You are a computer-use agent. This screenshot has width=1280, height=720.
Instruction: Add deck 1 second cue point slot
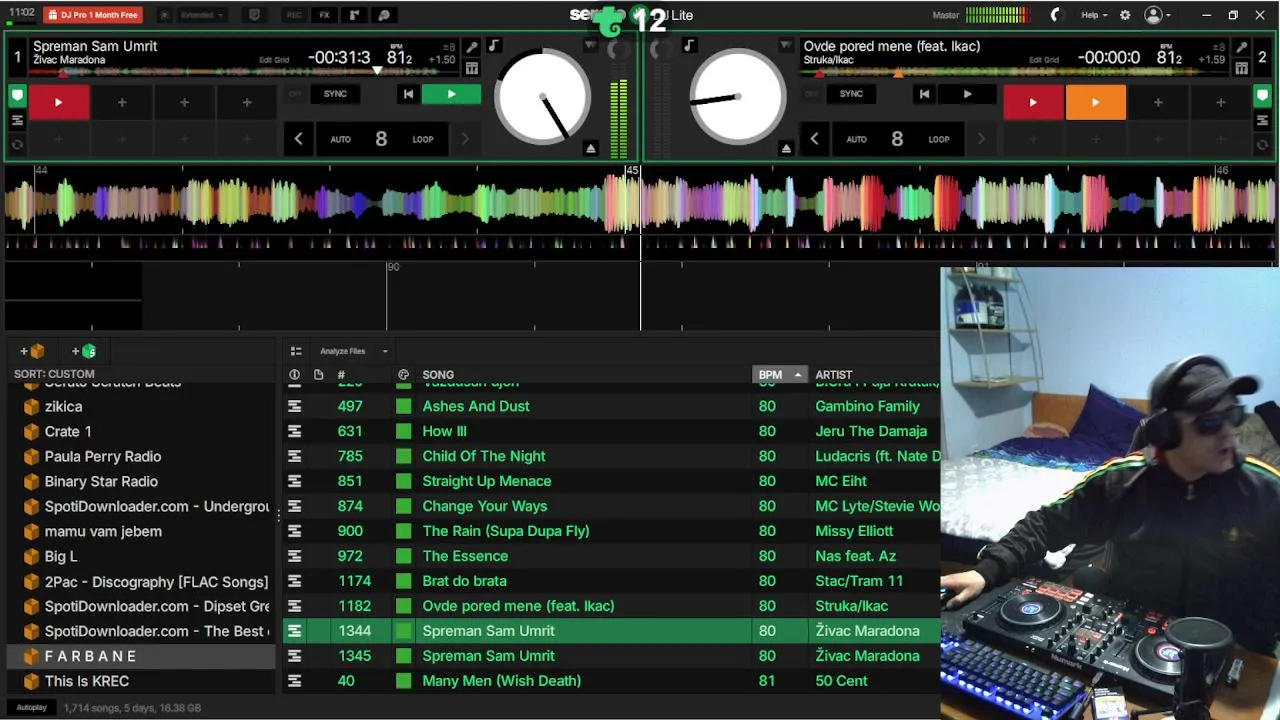click(x=122, y=102)
